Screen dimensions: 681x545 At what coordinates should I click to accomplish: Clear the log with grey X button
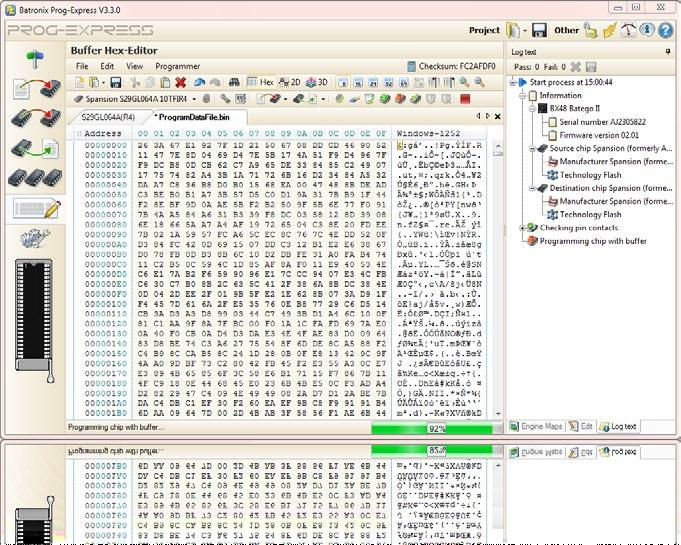(x=575, y=67)
